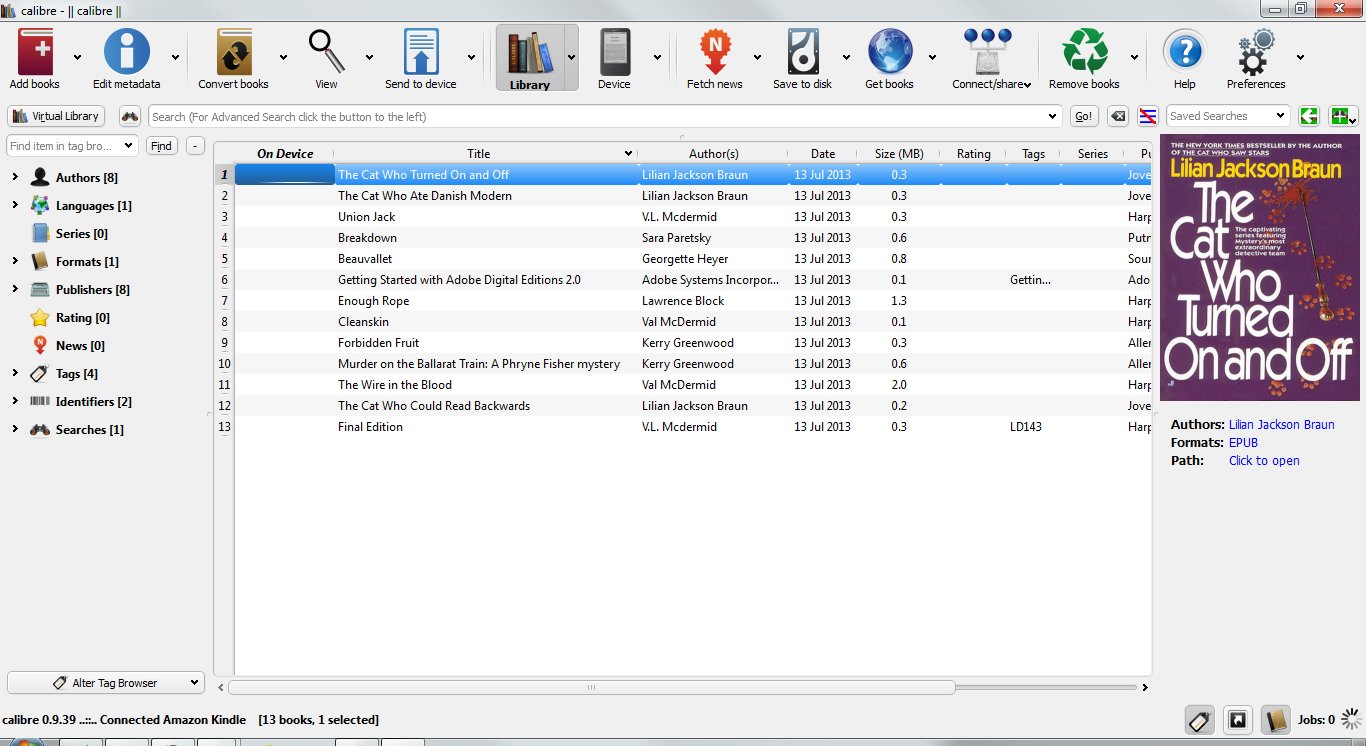Switch to the Device view icon
The height and width of the screenshot is (746, 1366).
(x=614, y=52)
